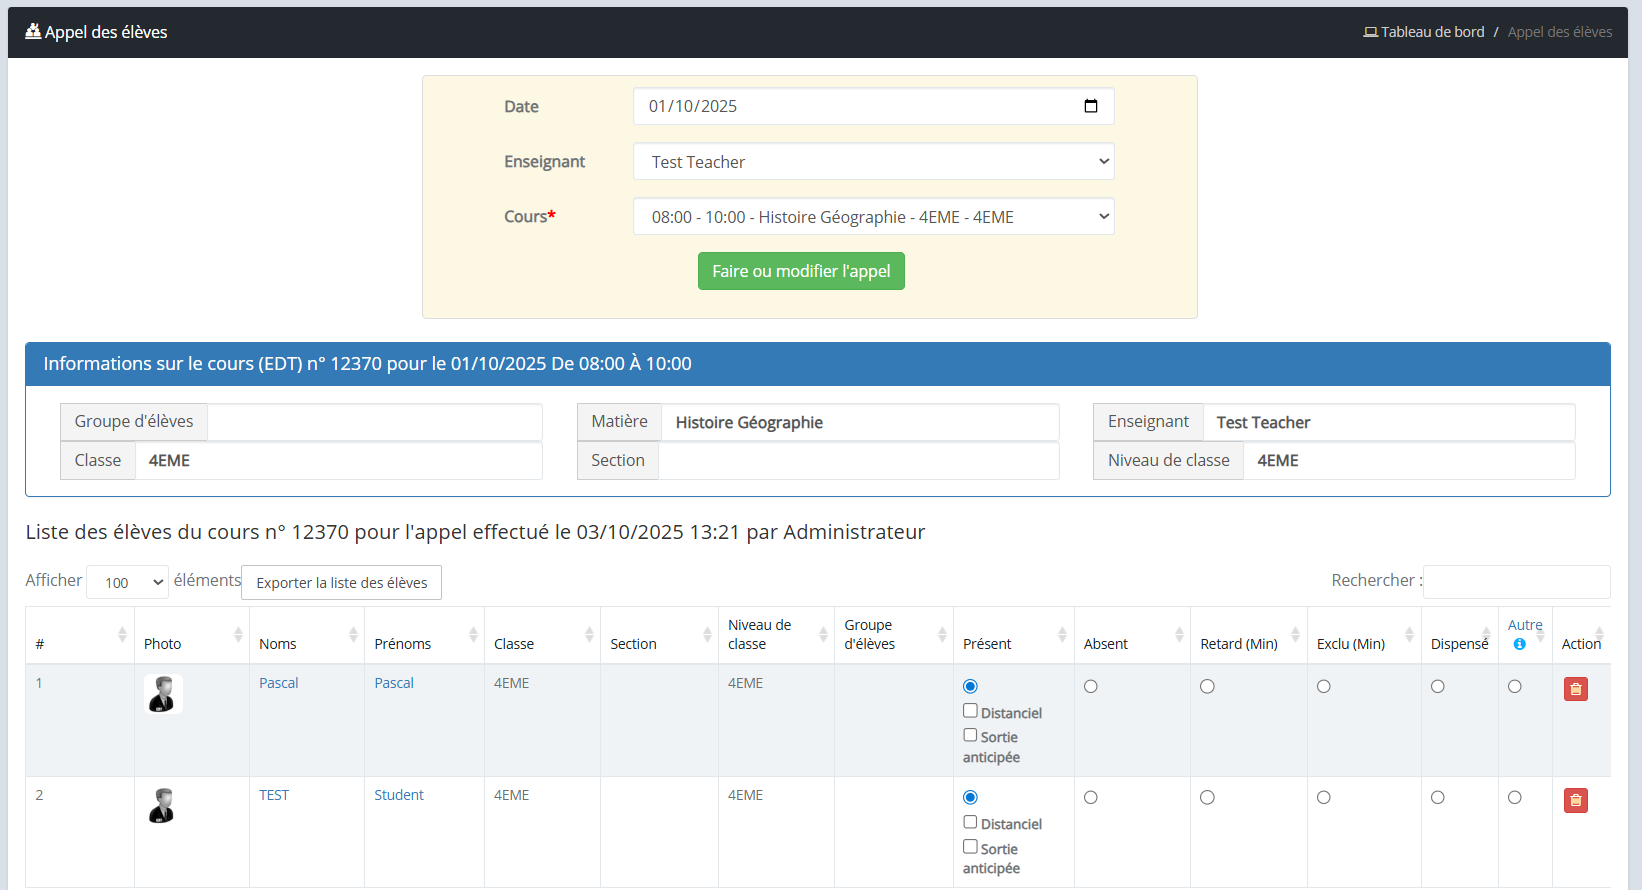1642x890 pixels.
Task: Delete student Pascal with the red trash icon
Action: coord(1575,689)
